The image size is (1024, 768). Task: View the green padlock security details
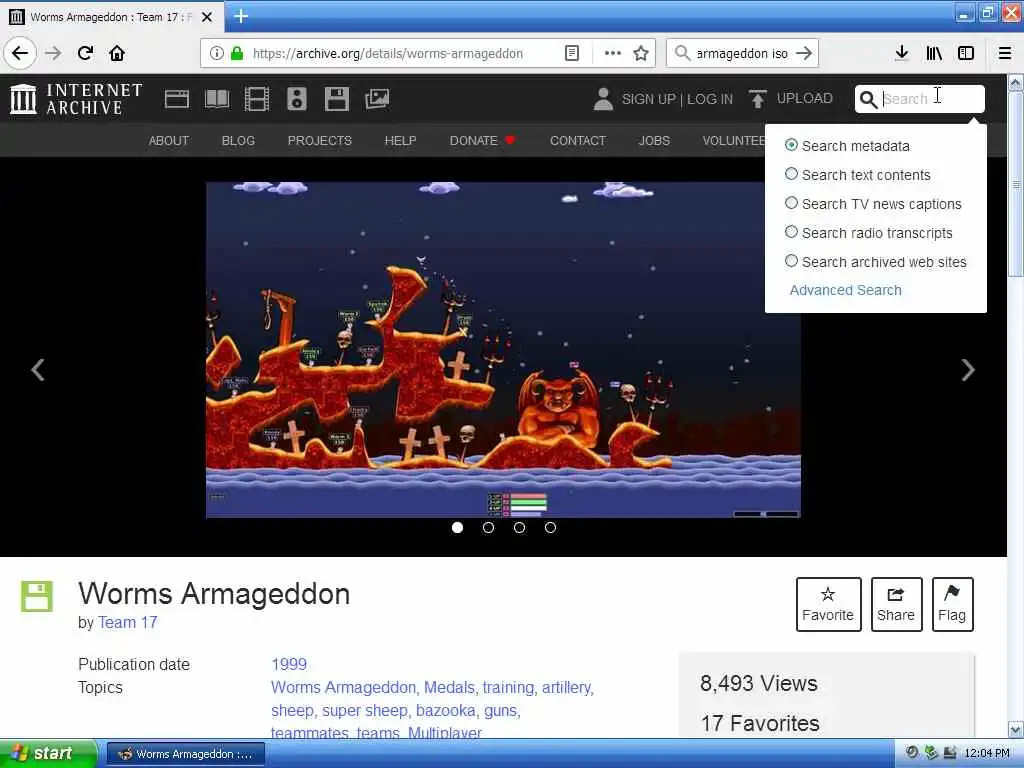coord(237,53)
